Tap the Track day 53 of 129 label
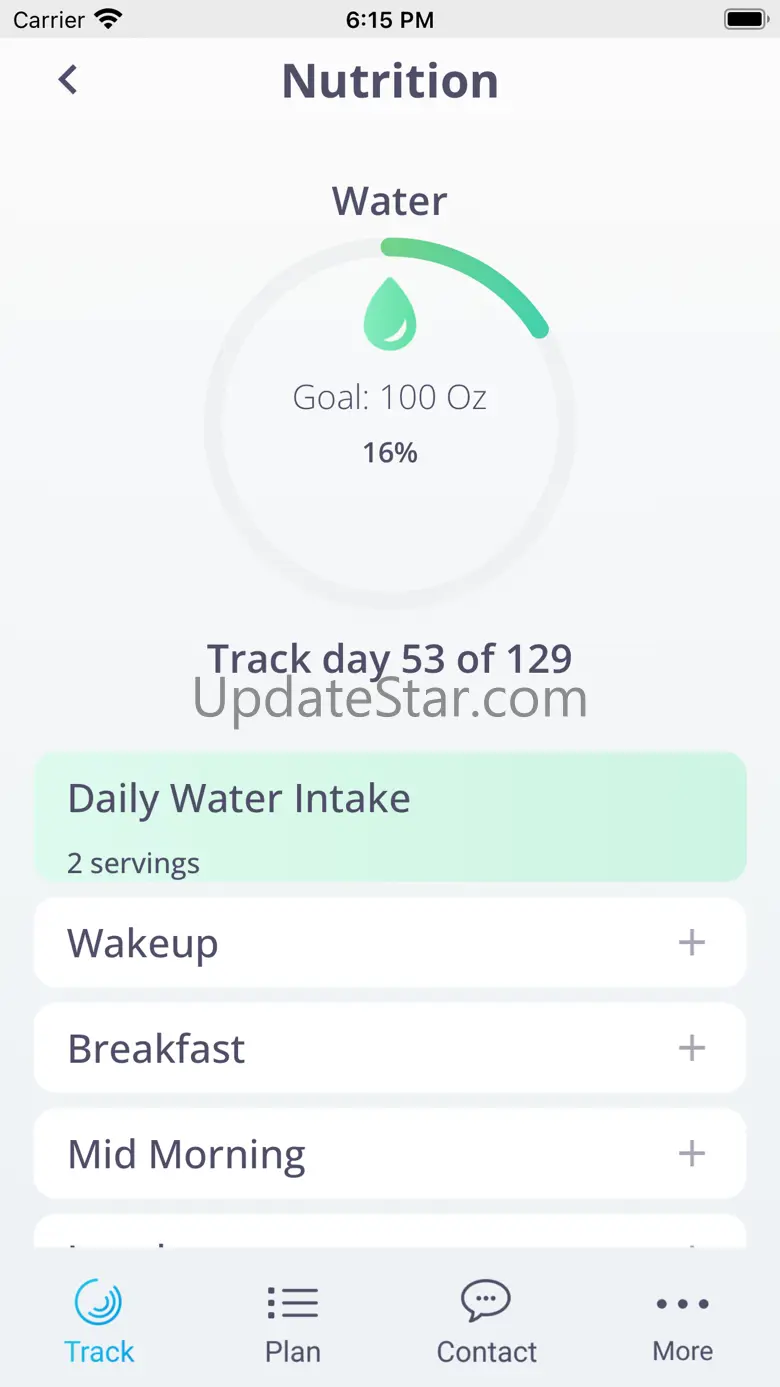Image resolution: width=780 pixels, height=1387 pixels. (390, 659)
